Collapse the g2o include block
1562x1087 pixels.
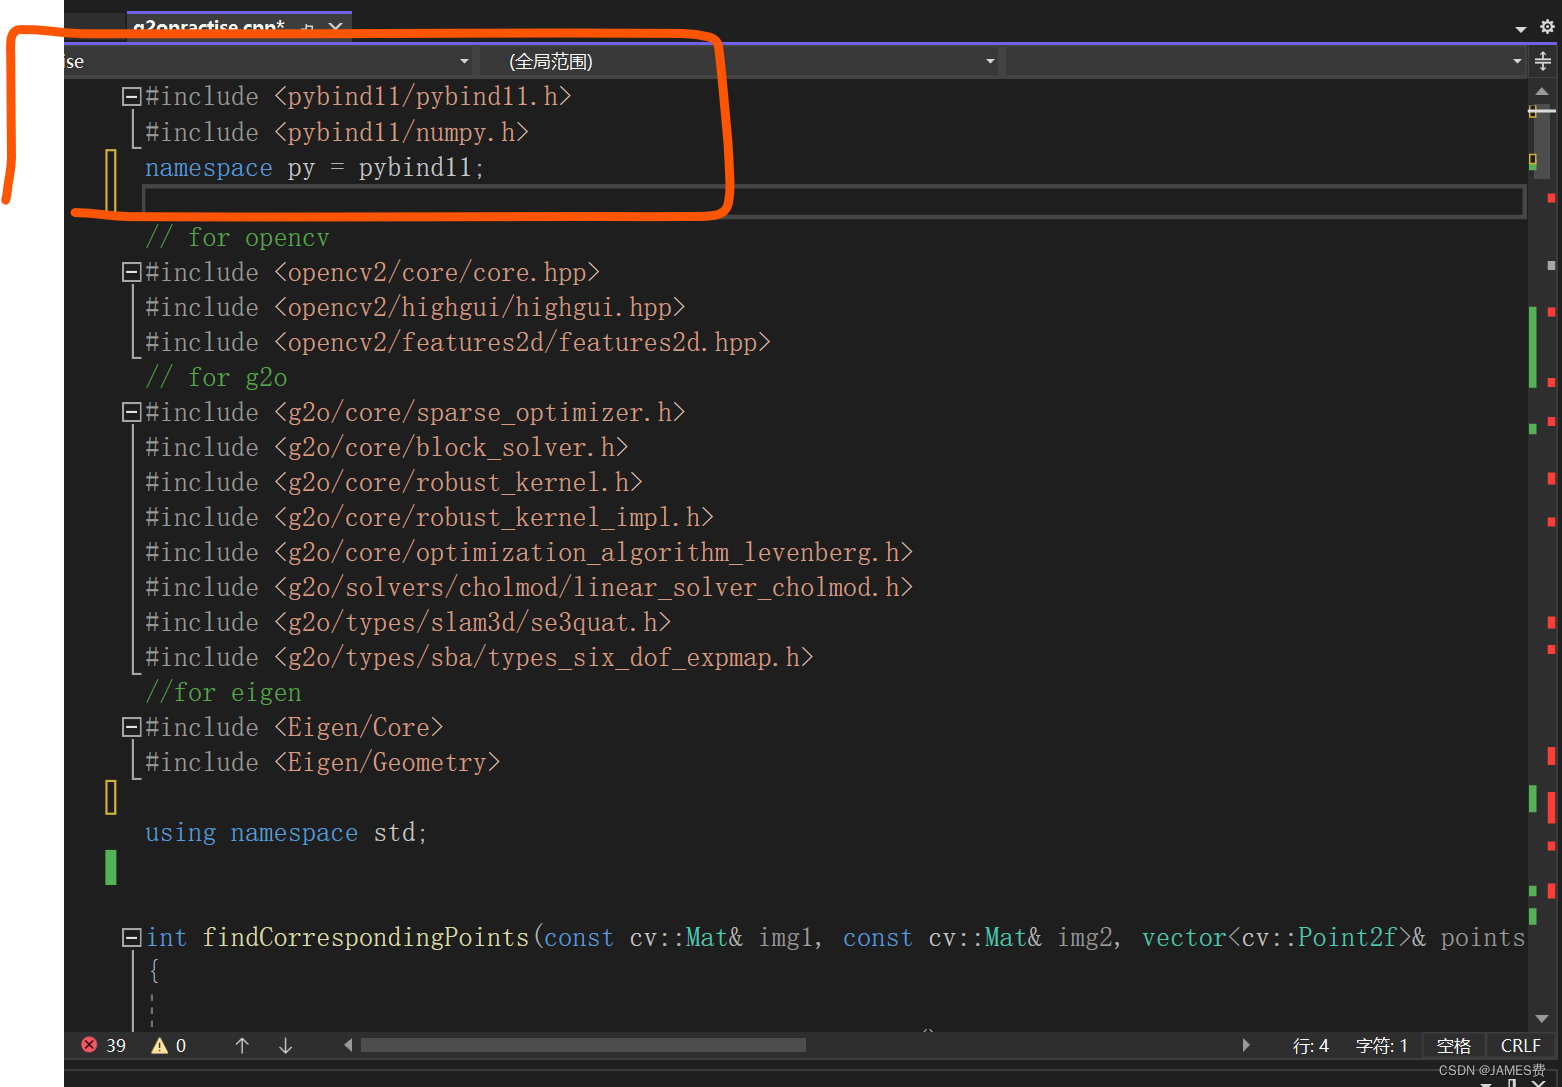pos(131,412)
